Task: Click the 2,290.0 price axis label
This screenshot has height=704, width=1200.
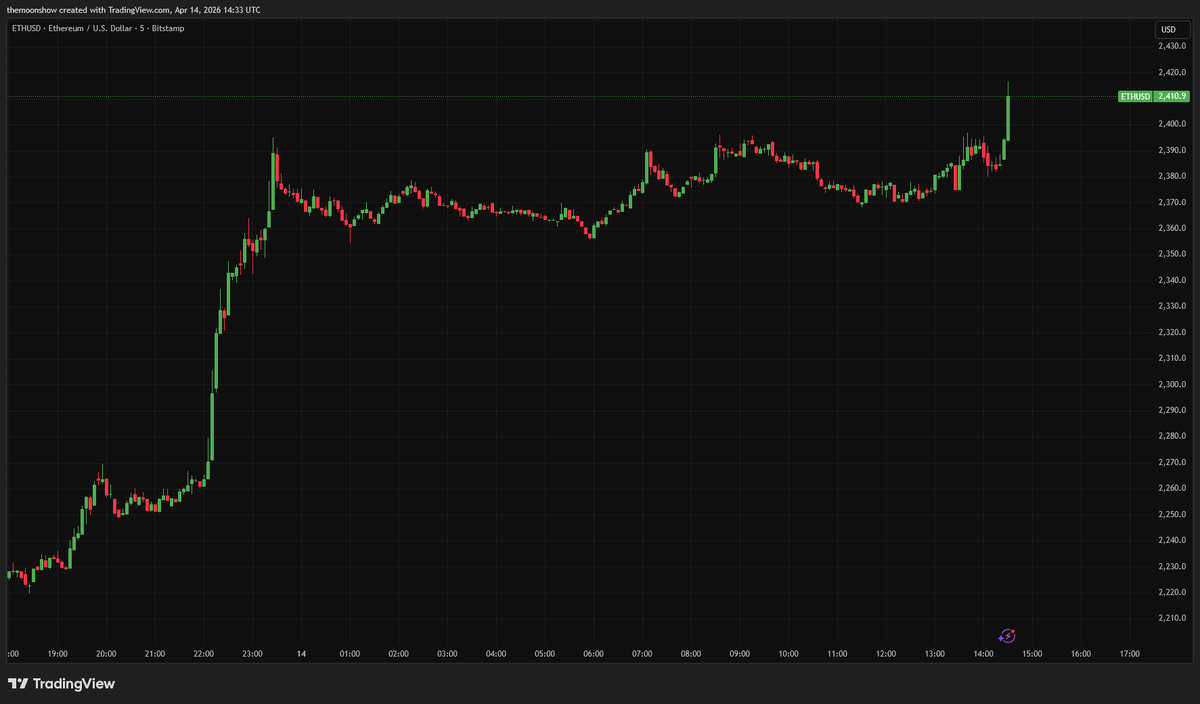Action: coord(1172,410)
